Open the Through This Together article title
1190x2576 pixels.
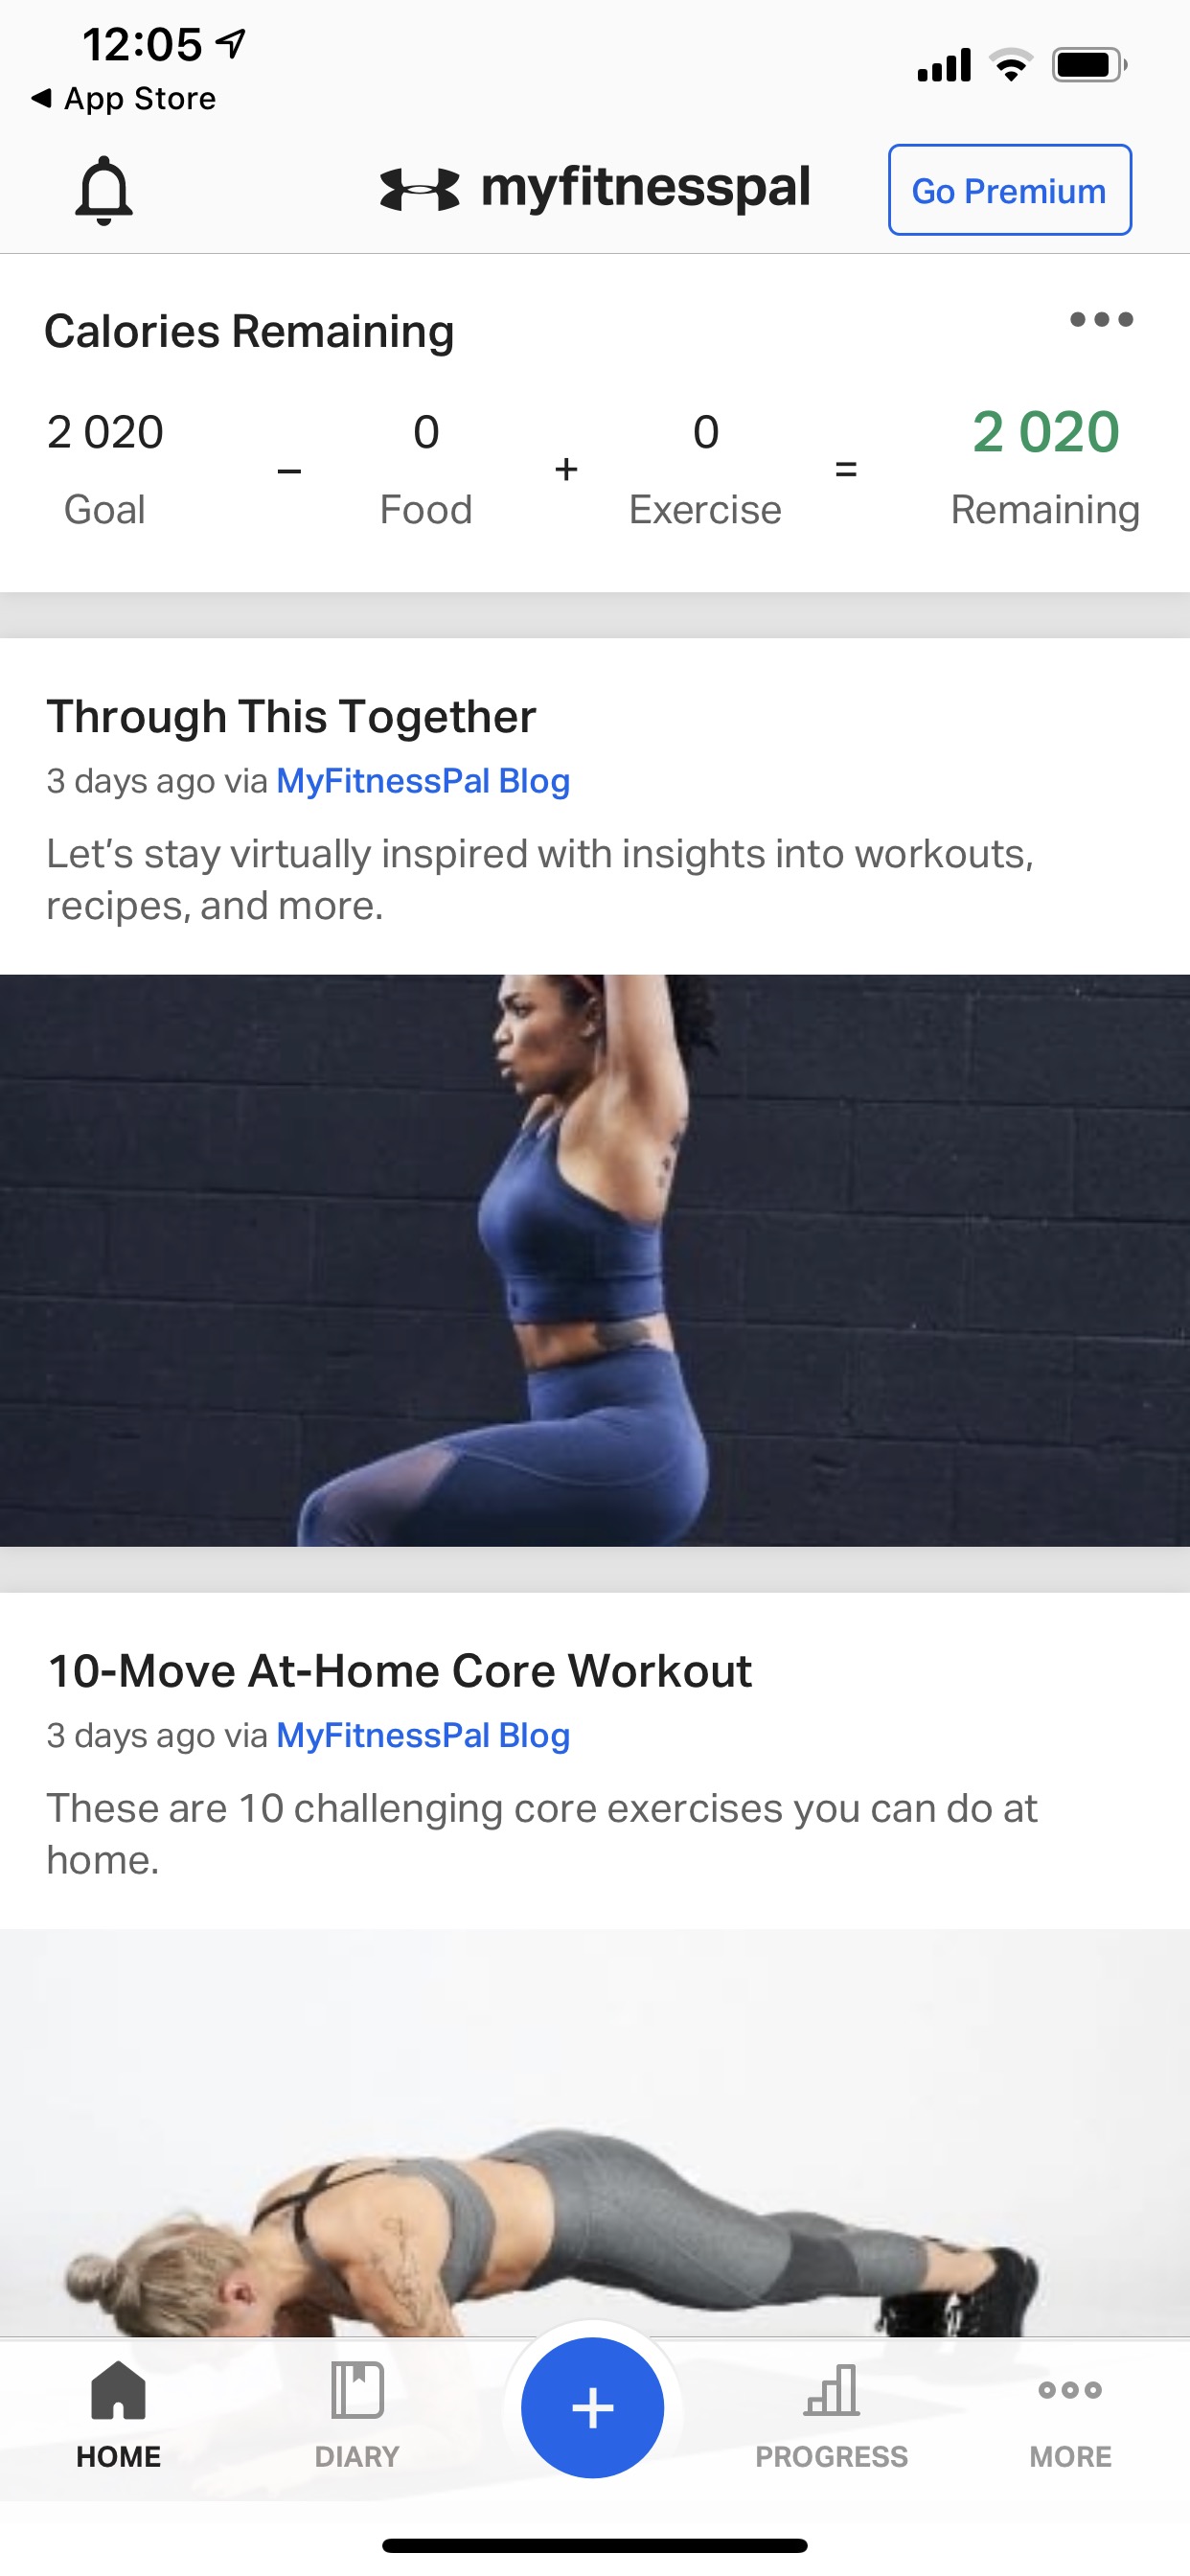(x=291, y=716)
